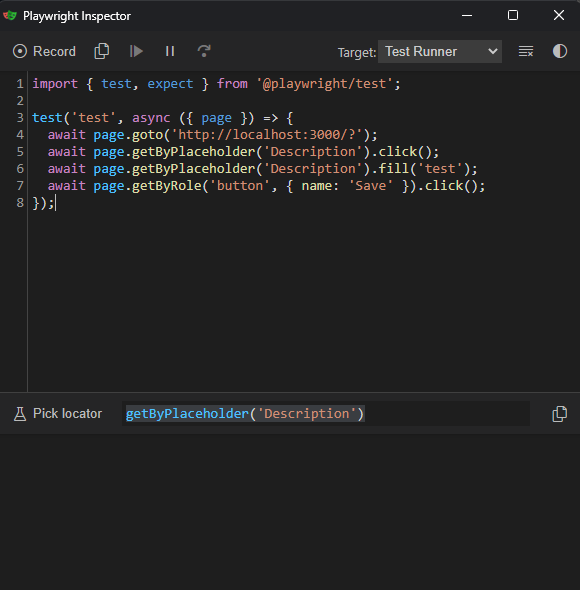580x590 pixels.
Task: Click the Save button locator code line
Action: coord(266,186)
